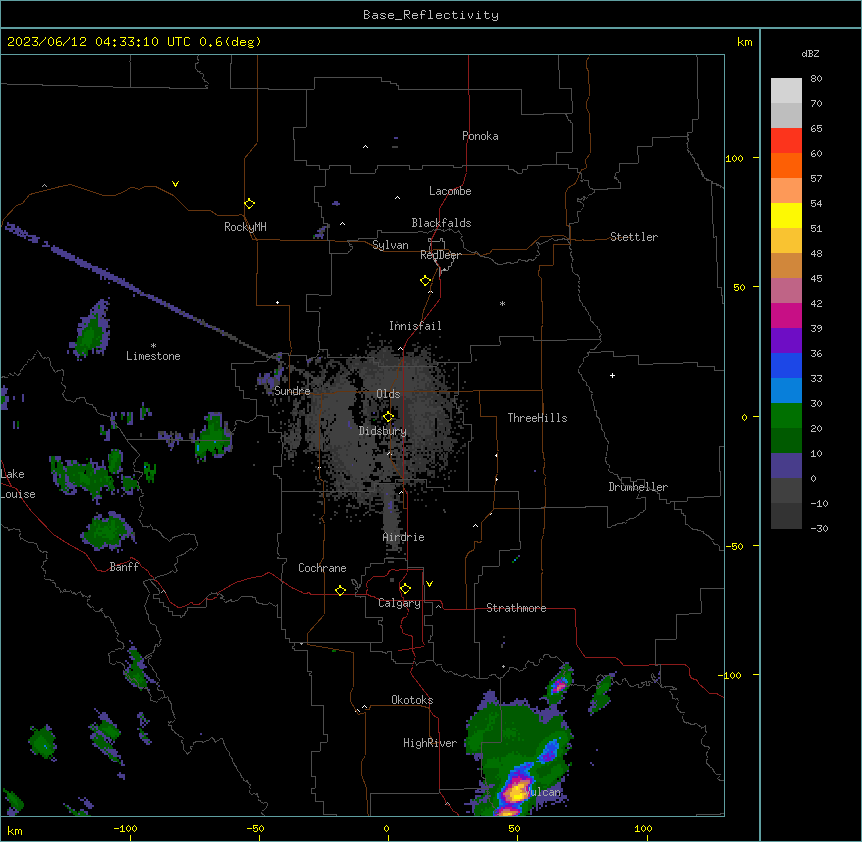Select the orange 57-60 dBZ legend swatch
This screenshot has height=842, width=862.
point(786,165)
